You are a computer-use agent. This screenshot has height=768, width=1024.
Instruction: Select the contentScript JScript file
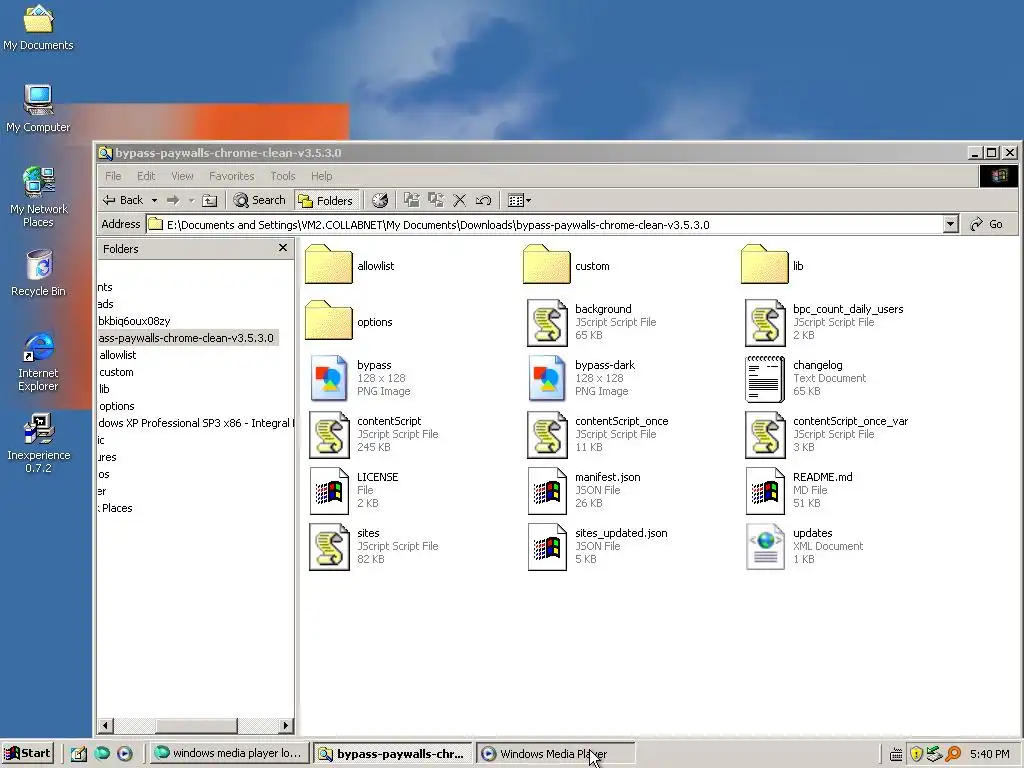329,435
